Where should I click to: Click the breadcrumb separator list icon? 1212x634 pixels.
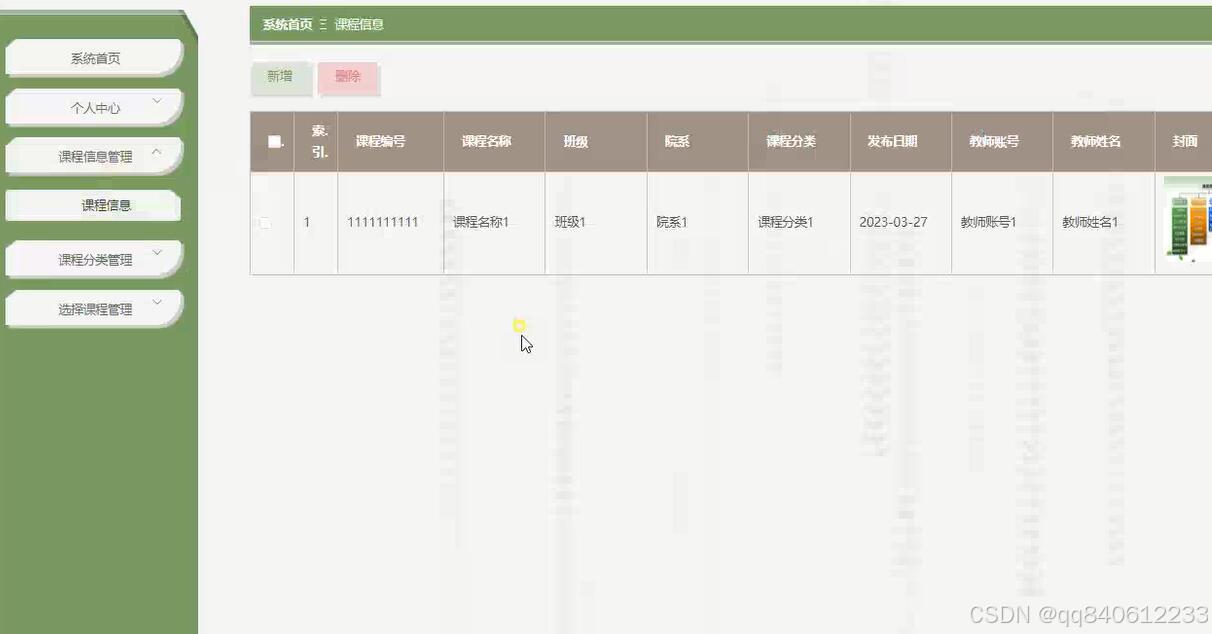point(325,24)
